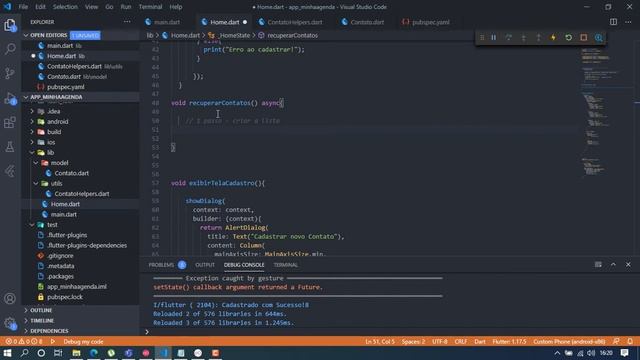Open the Extensions view
Image resolution: width=640 pixels, height=360 pixels.
tap(10, 122)
